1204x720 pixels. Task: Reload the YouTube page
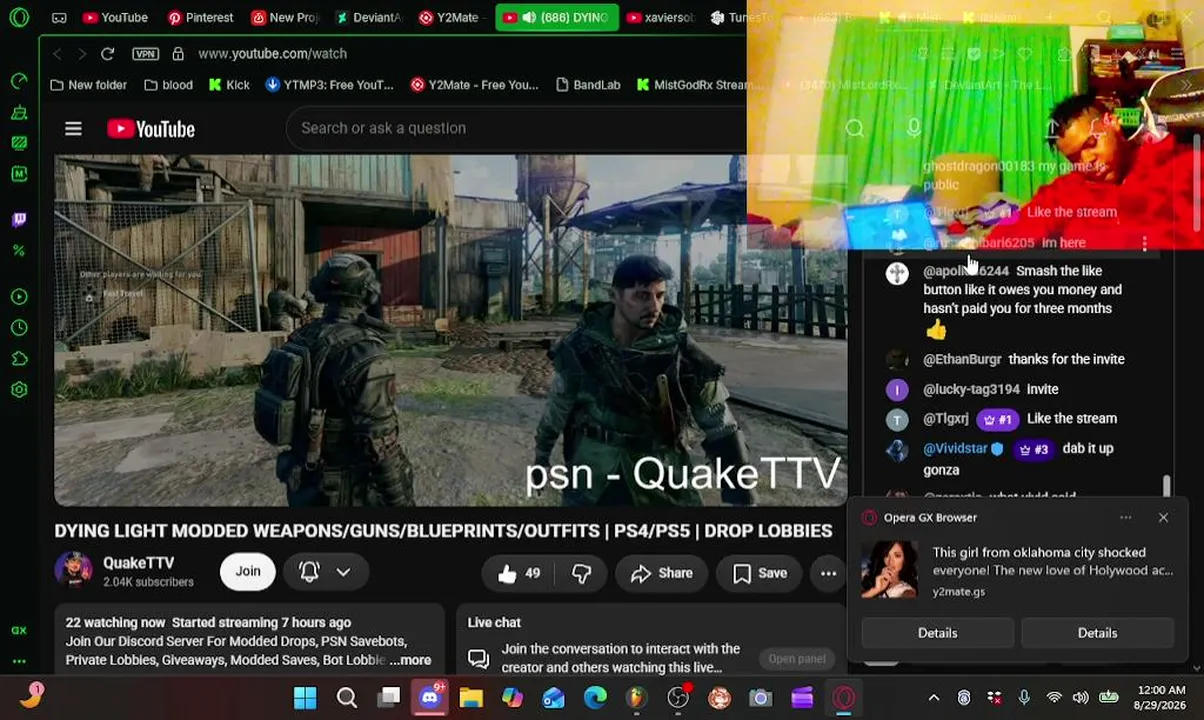coord(107,53)
